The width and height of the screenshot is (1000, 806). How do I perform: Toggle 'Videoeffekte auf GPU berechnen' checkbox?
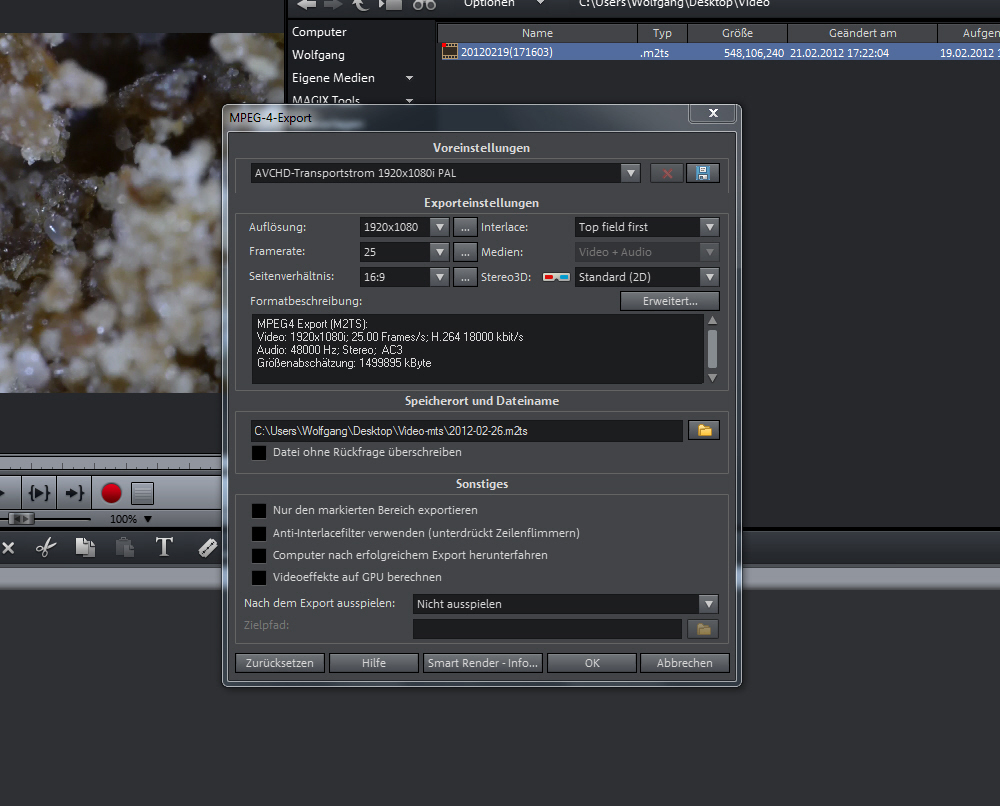(x=260, y=577)
